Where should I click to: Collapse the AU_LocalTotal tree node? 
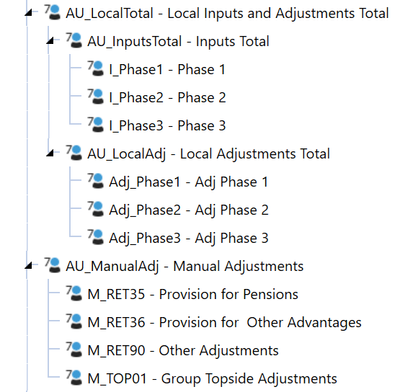coord(29,13)
